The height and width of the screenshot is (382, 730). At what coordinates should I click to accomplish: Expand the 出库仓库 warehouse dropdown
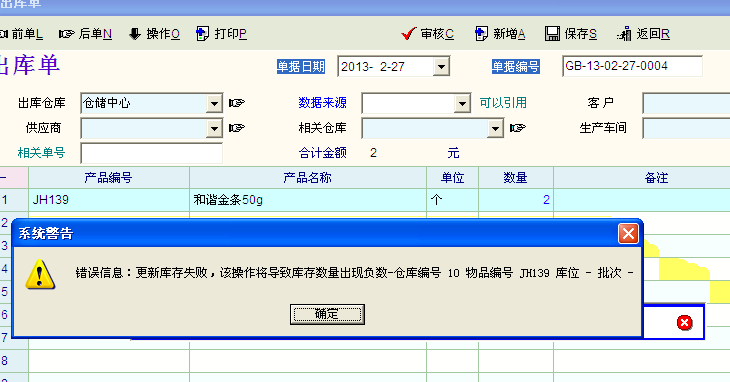(x=214, y=103)
